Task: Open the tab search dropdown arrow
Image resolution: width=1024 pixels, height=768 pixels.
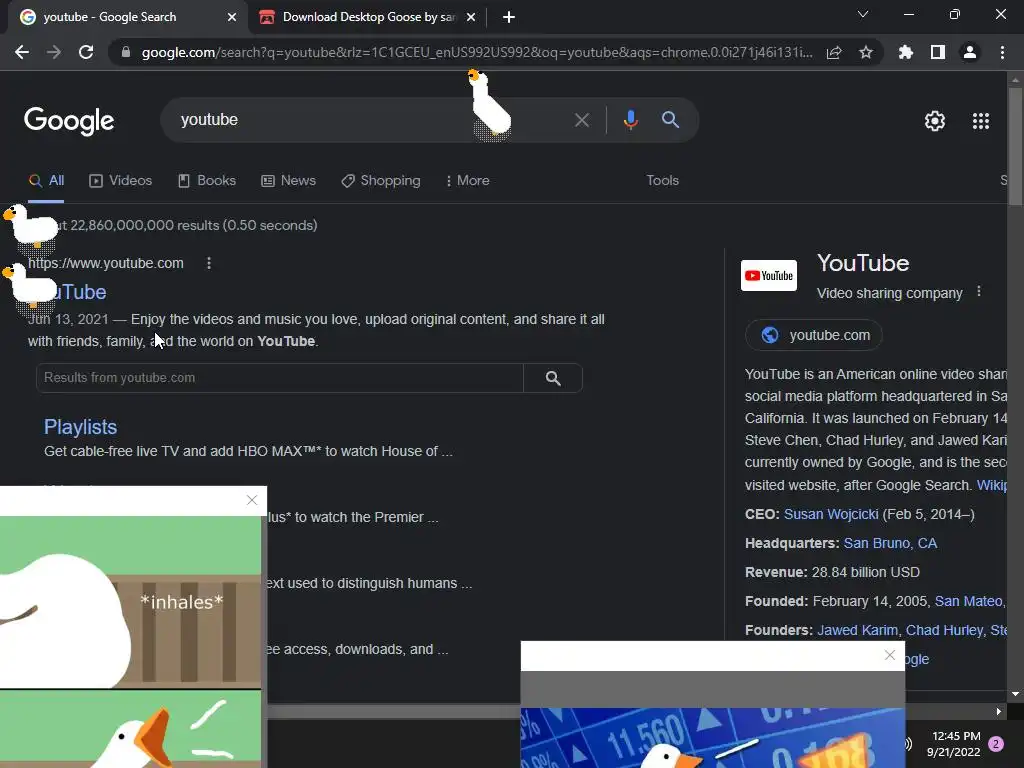Action: click(863, 14)
